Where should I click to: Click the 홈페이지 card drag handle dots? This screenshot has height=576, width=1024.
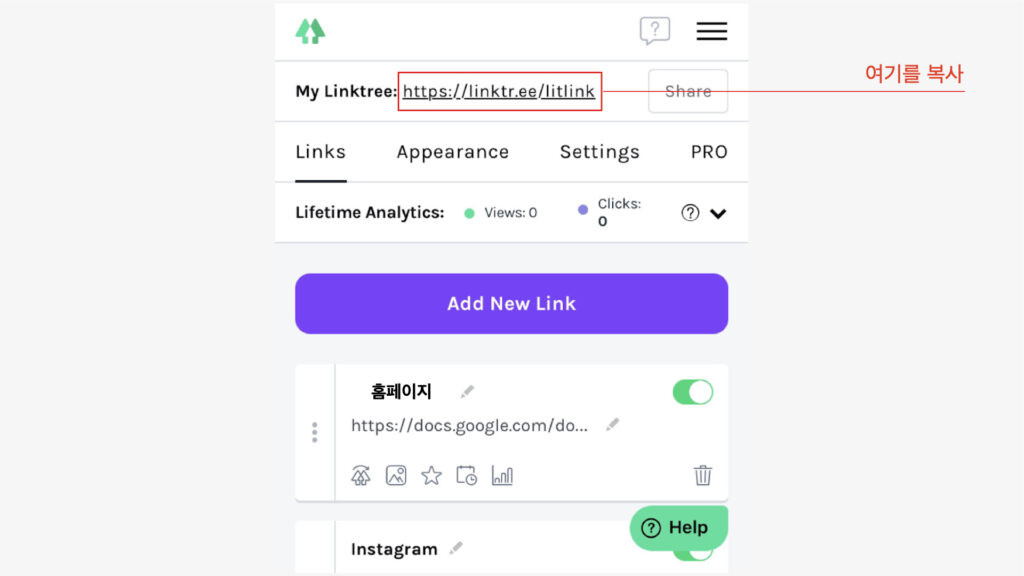[315, 432]
